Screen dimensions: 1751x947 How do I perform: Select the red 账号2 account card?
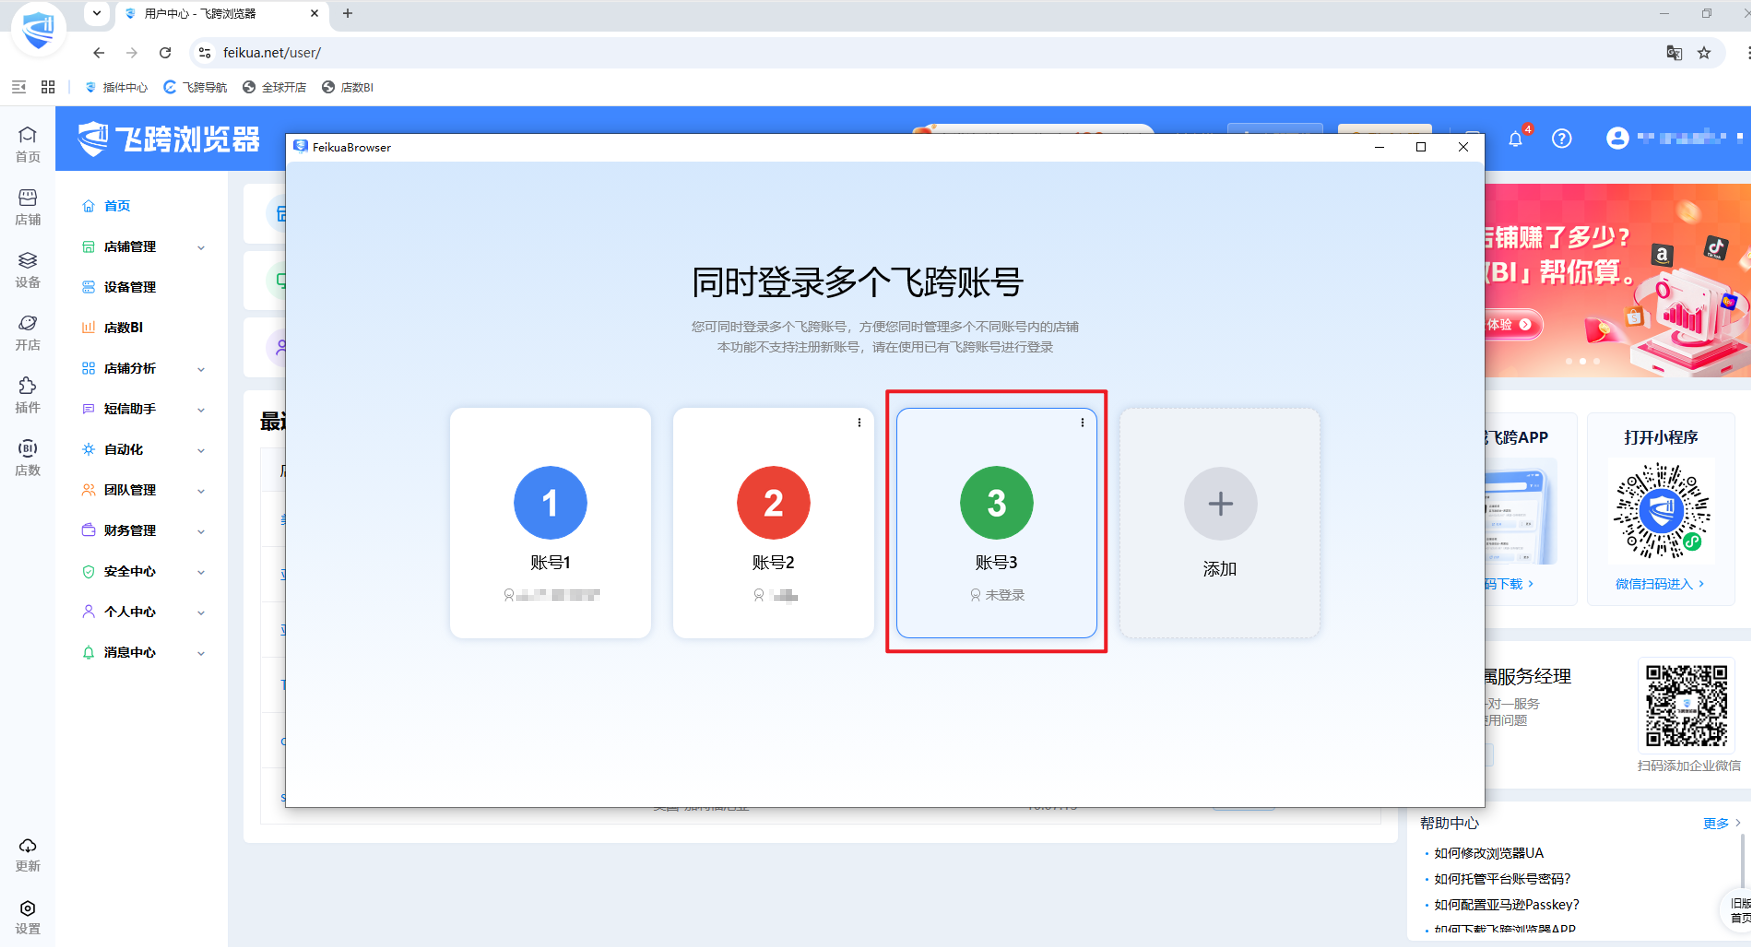pos(773,522)
